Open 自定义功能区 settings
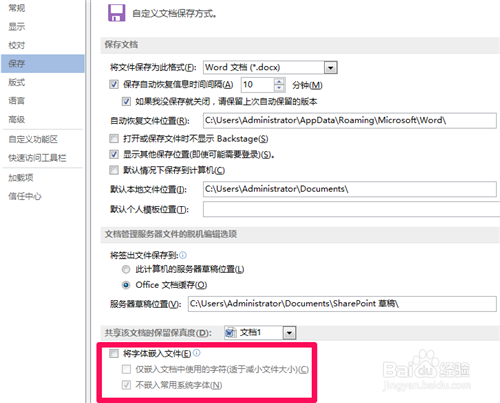Image resolution: width=500 pixels, height=403 pixels. point(33,139)
